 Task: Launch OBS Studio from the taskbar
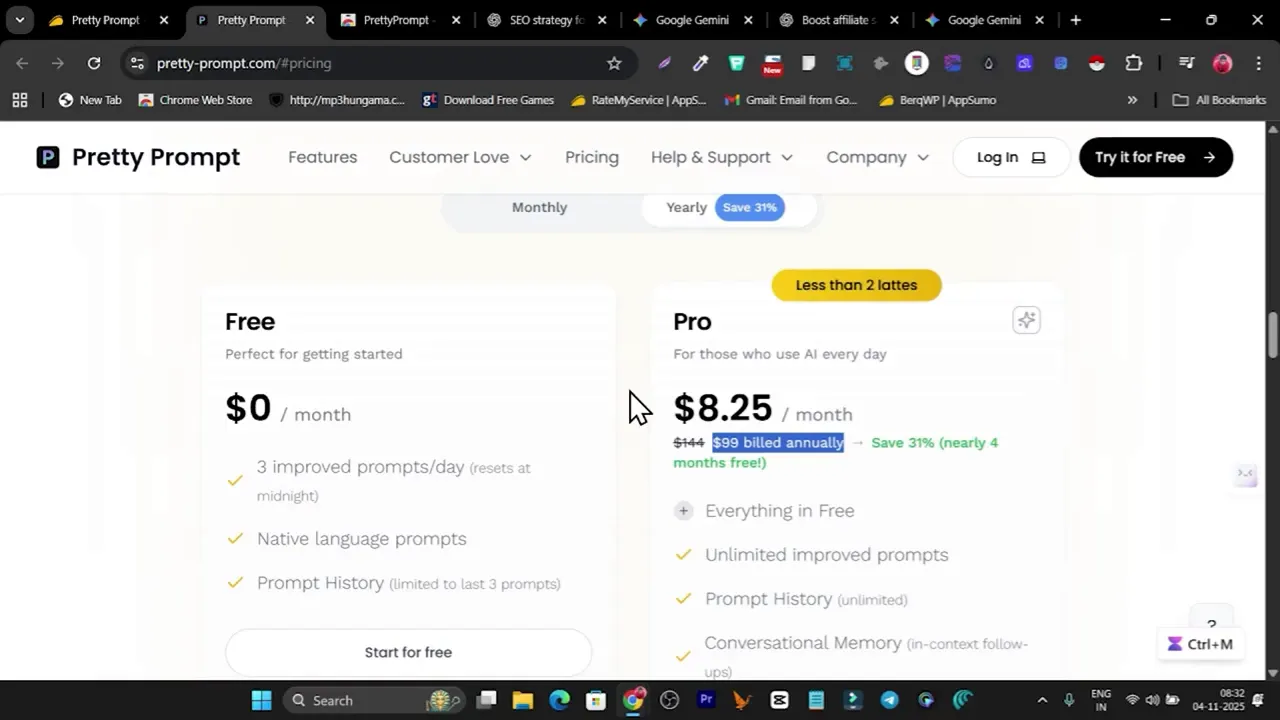coord(670,700)
